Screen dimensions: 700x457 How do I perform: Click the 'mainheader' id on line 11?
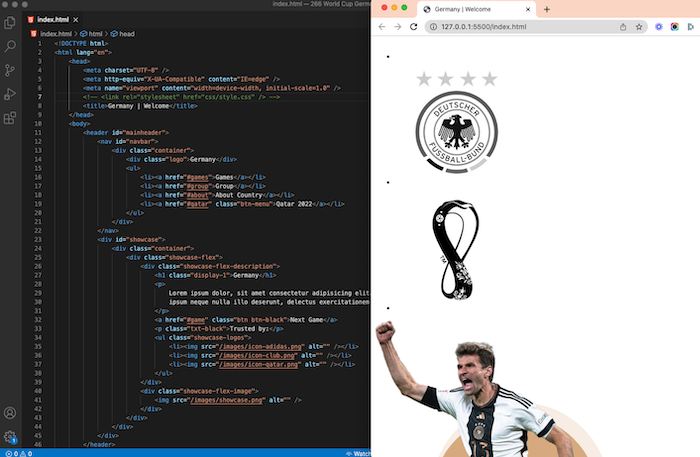[x=144, y=133]
